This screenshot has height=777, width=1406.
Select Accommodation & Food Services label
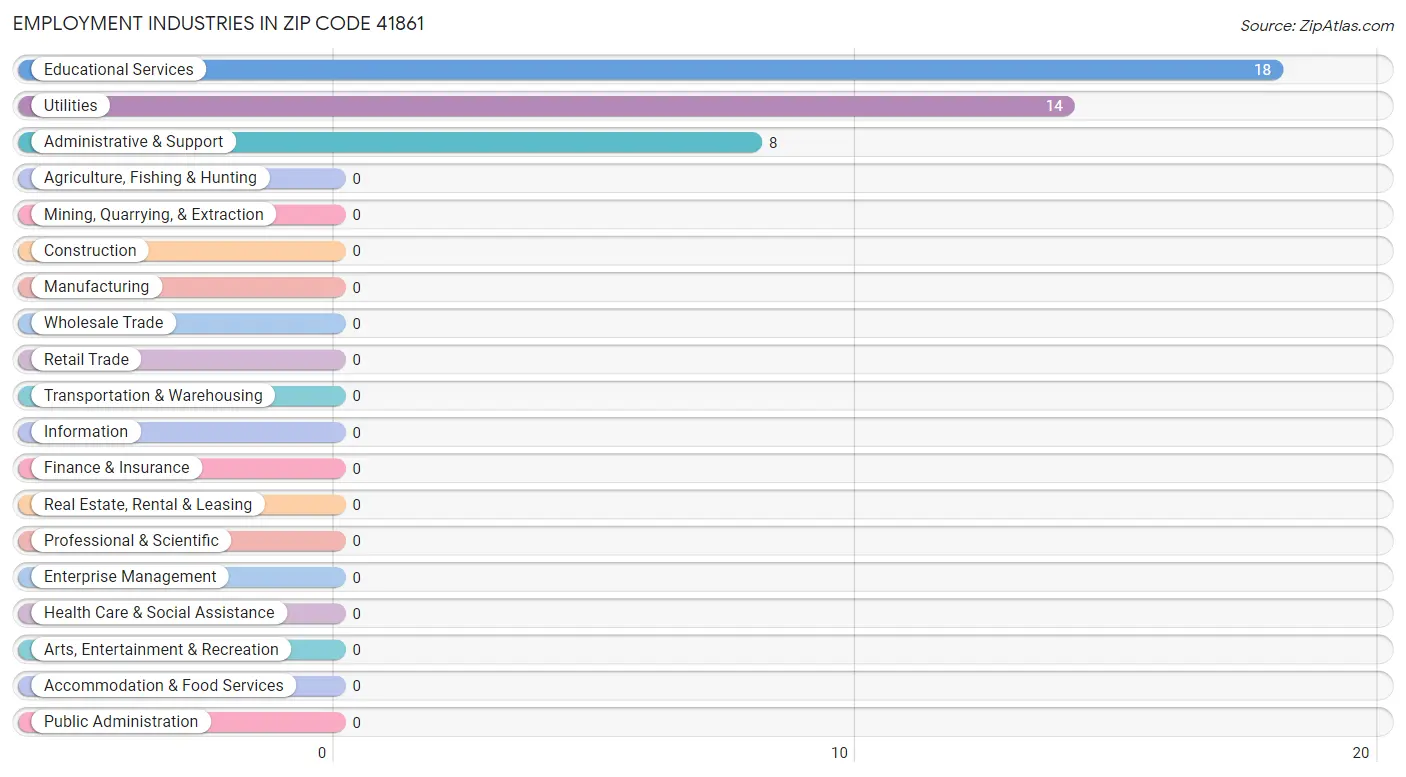(164, 685)
